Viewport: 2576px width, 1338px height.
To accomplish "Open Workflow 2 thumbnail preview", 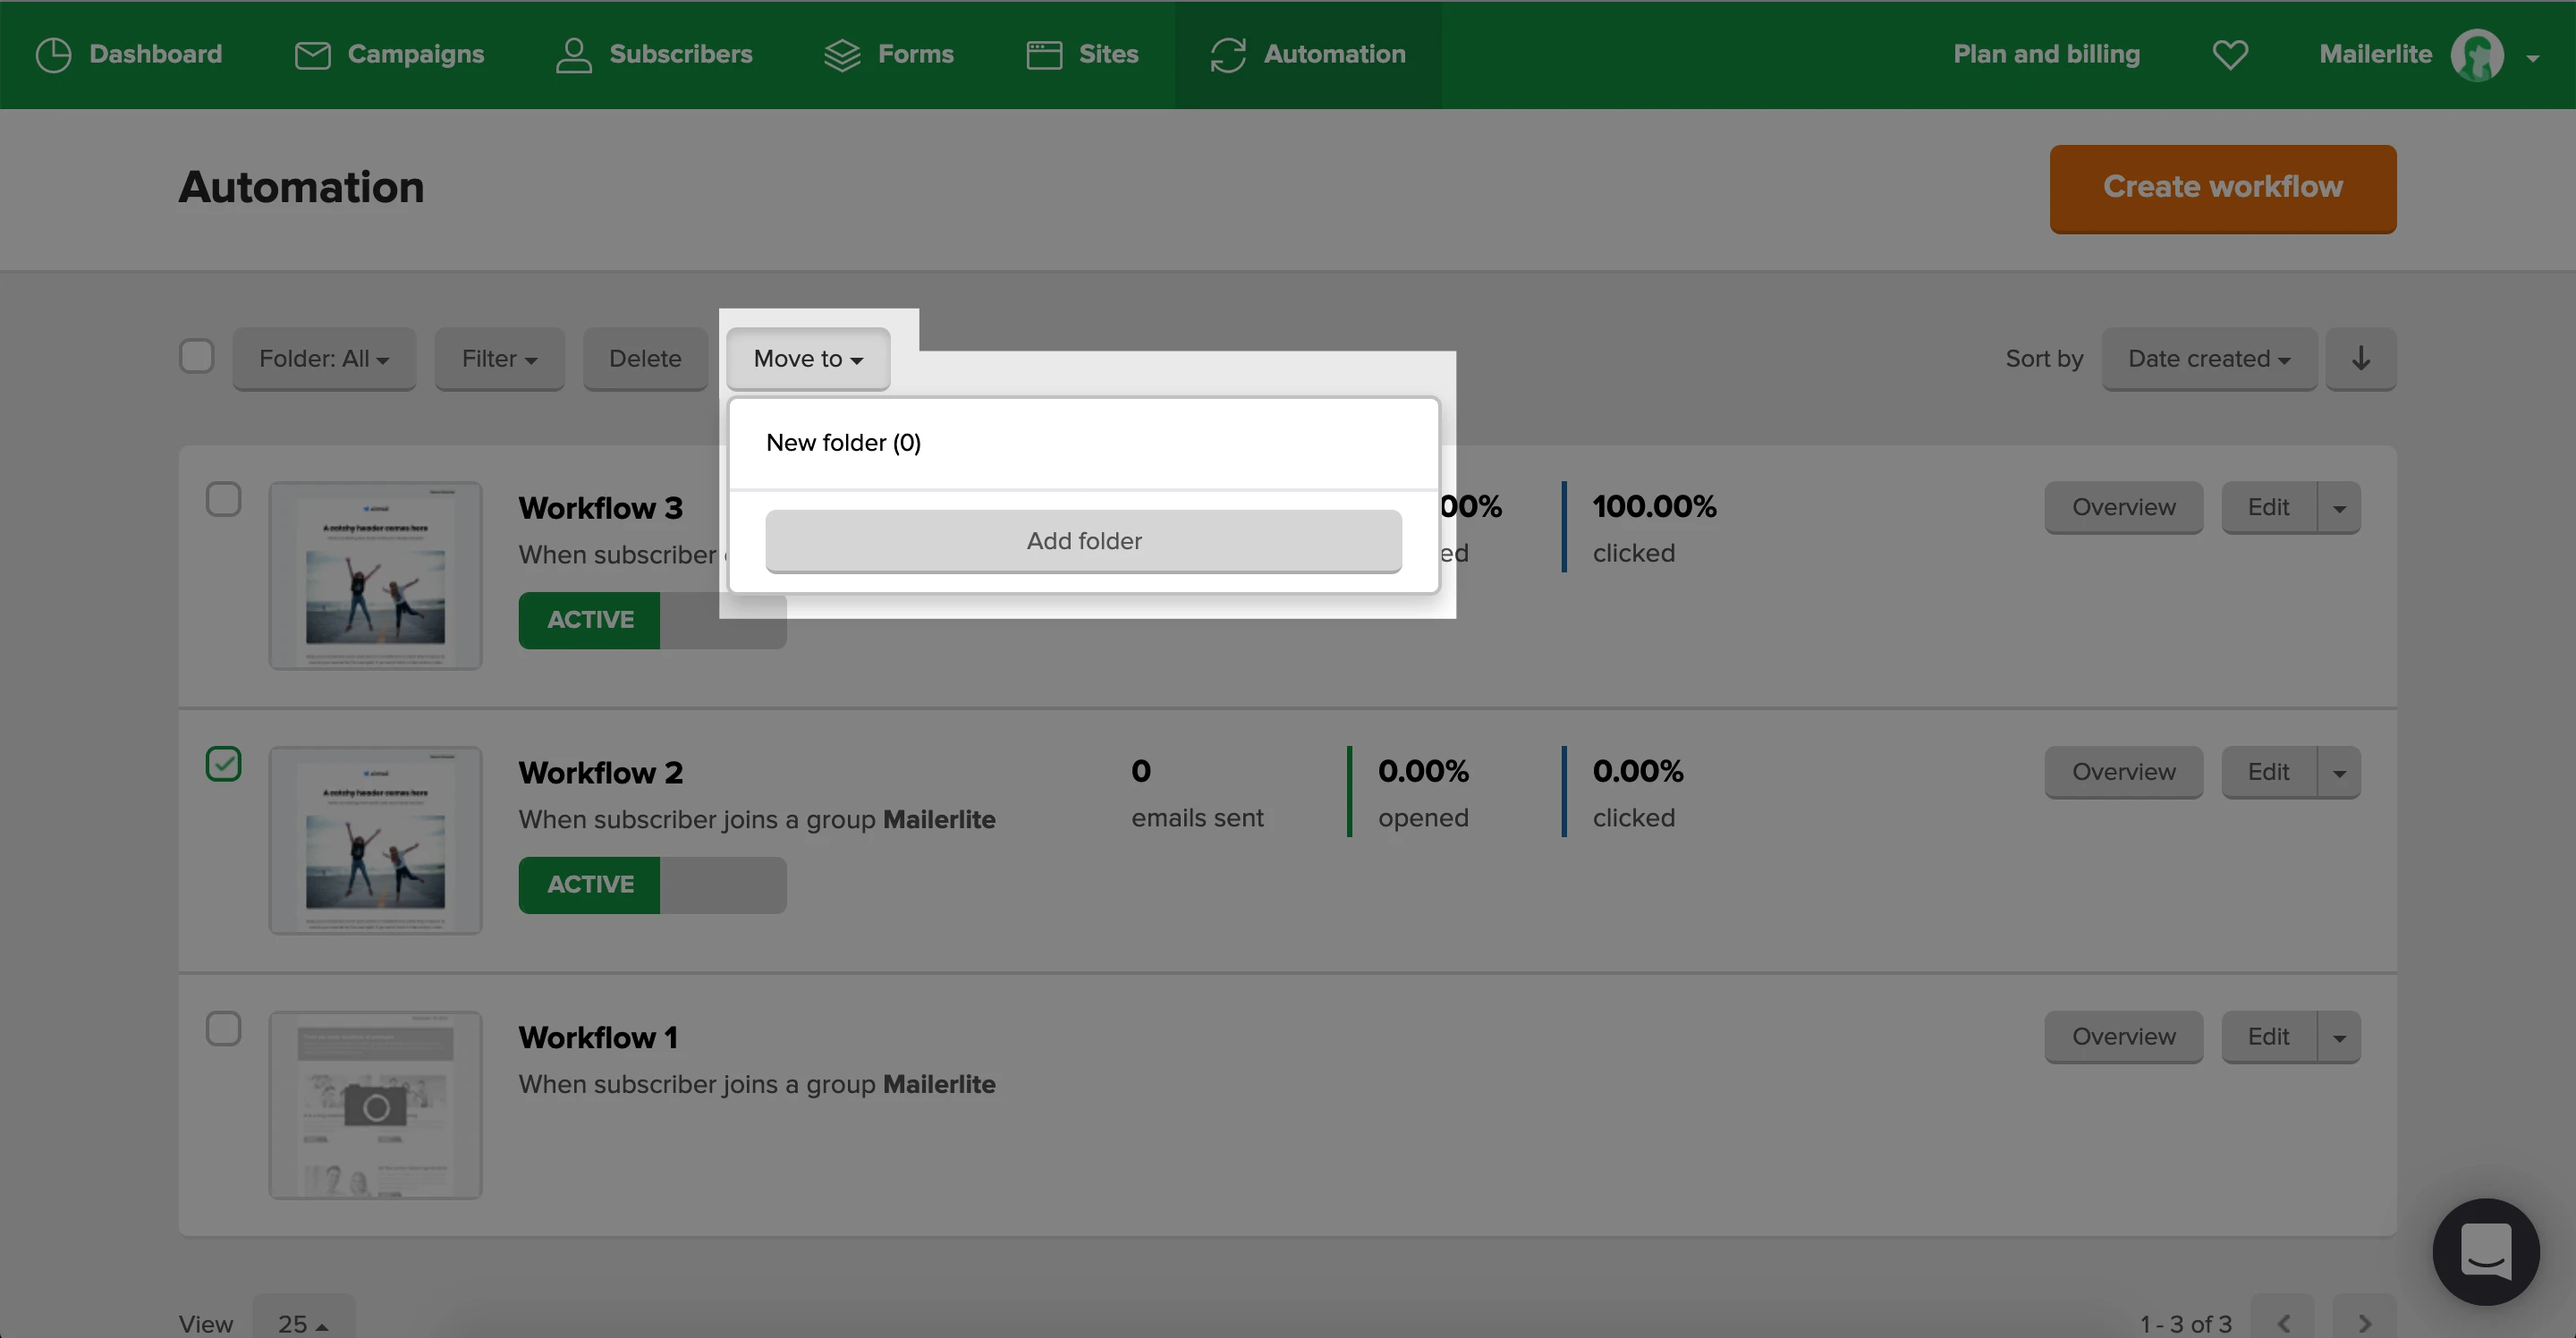I will pyautogui.click(x=375, y=841).
